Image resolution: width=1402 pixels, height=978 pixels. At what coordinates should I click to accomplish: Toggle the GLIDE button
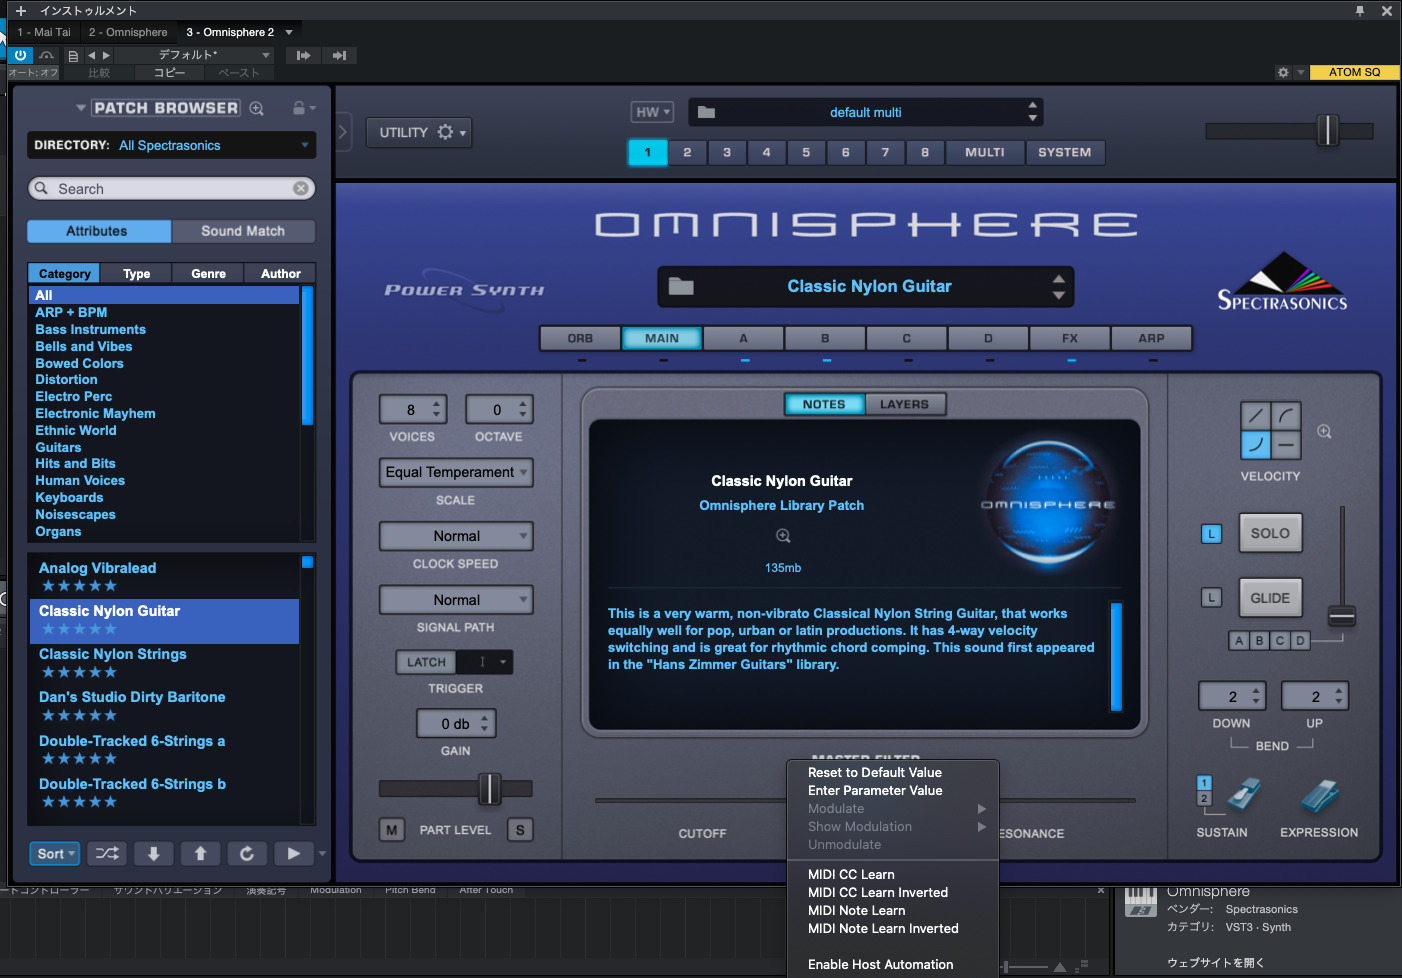point(1270,598)
